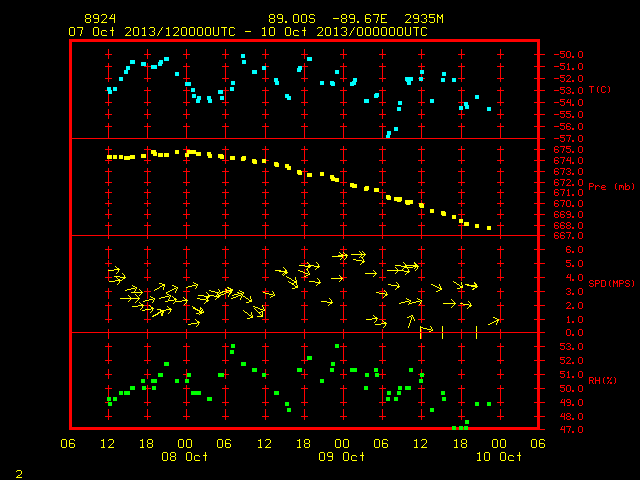Image resolution: width=640 pixels, height=480 pixels.
Task: Click the RH(%) humidity axis label
Action: [x=602, y=380]
